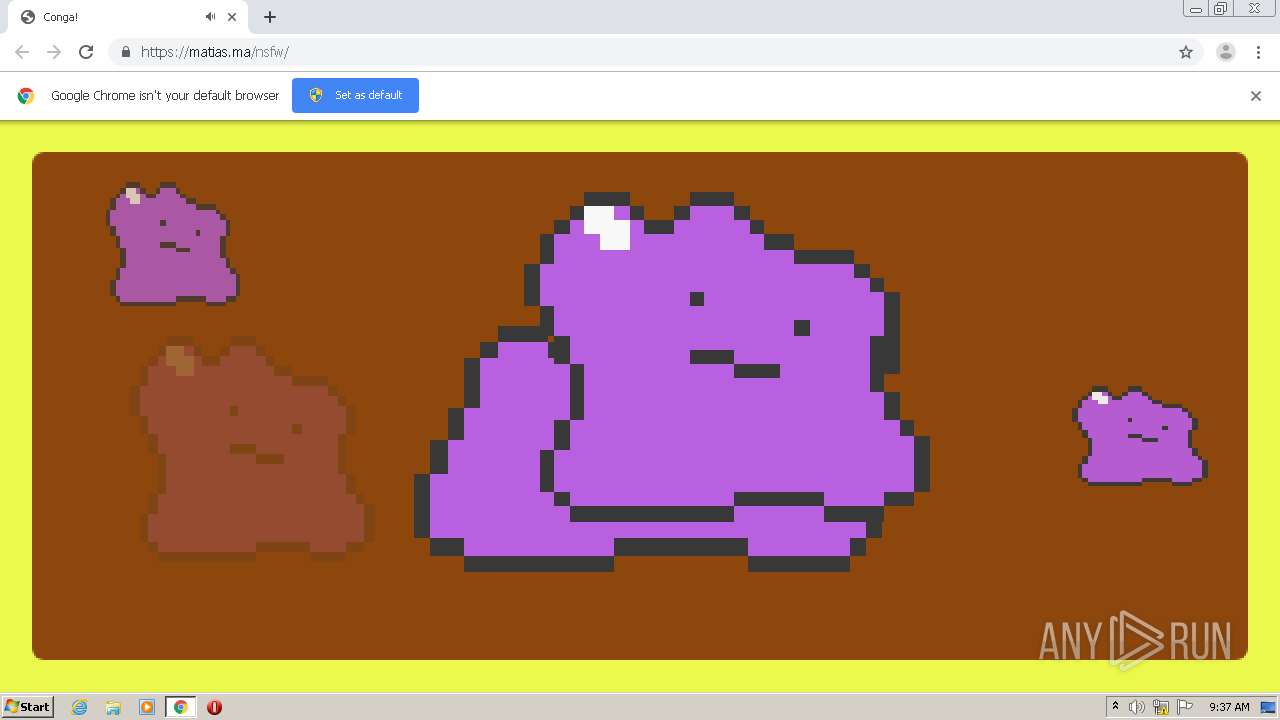Click the 9:37 AM clock
The image size is (1280, 720).
point(1229,707)
